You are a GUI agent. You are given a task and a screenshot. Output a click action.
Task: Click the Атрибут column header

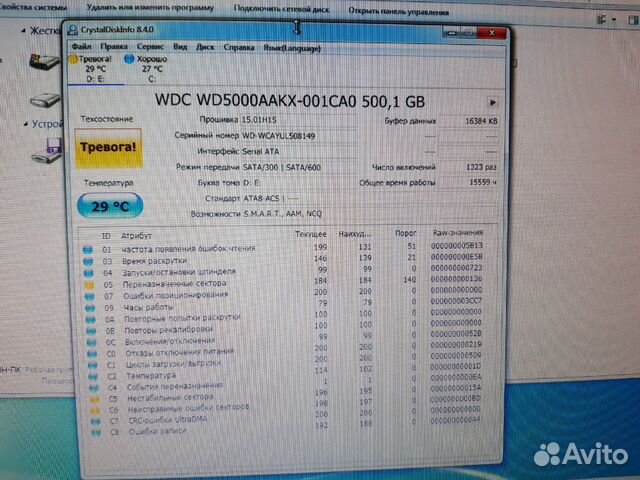coord(136,236)
